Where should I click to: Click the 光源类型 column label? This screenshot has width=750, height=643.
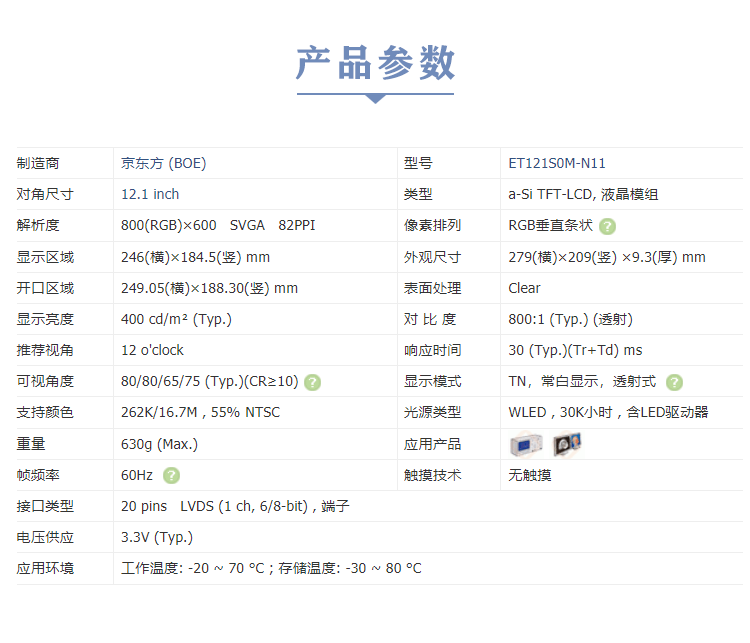(432, 412)
